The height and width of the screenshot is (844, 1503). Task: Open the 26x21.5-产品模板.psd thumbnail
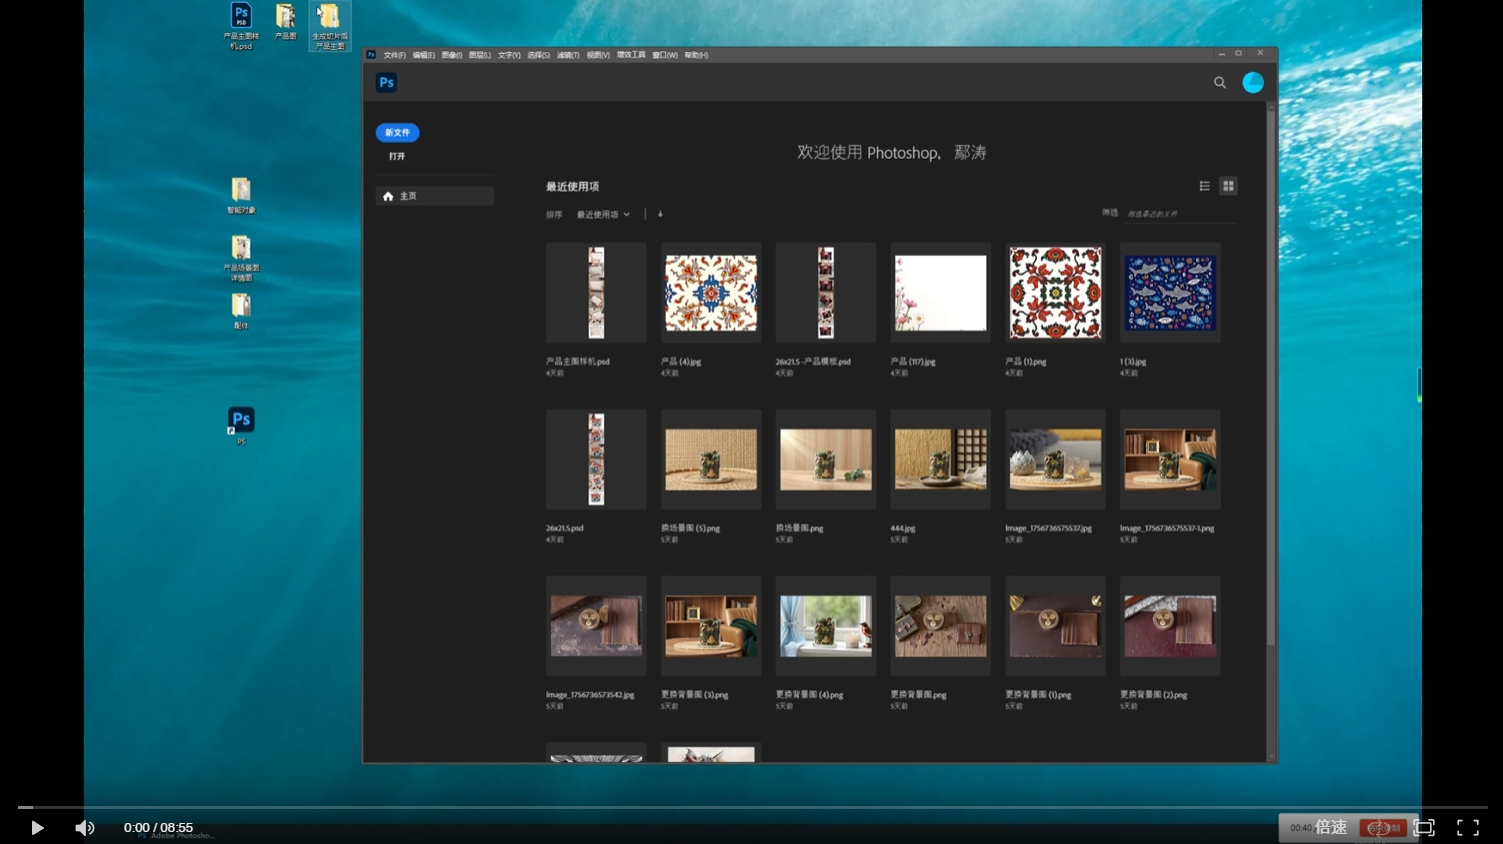pos(826,293)
